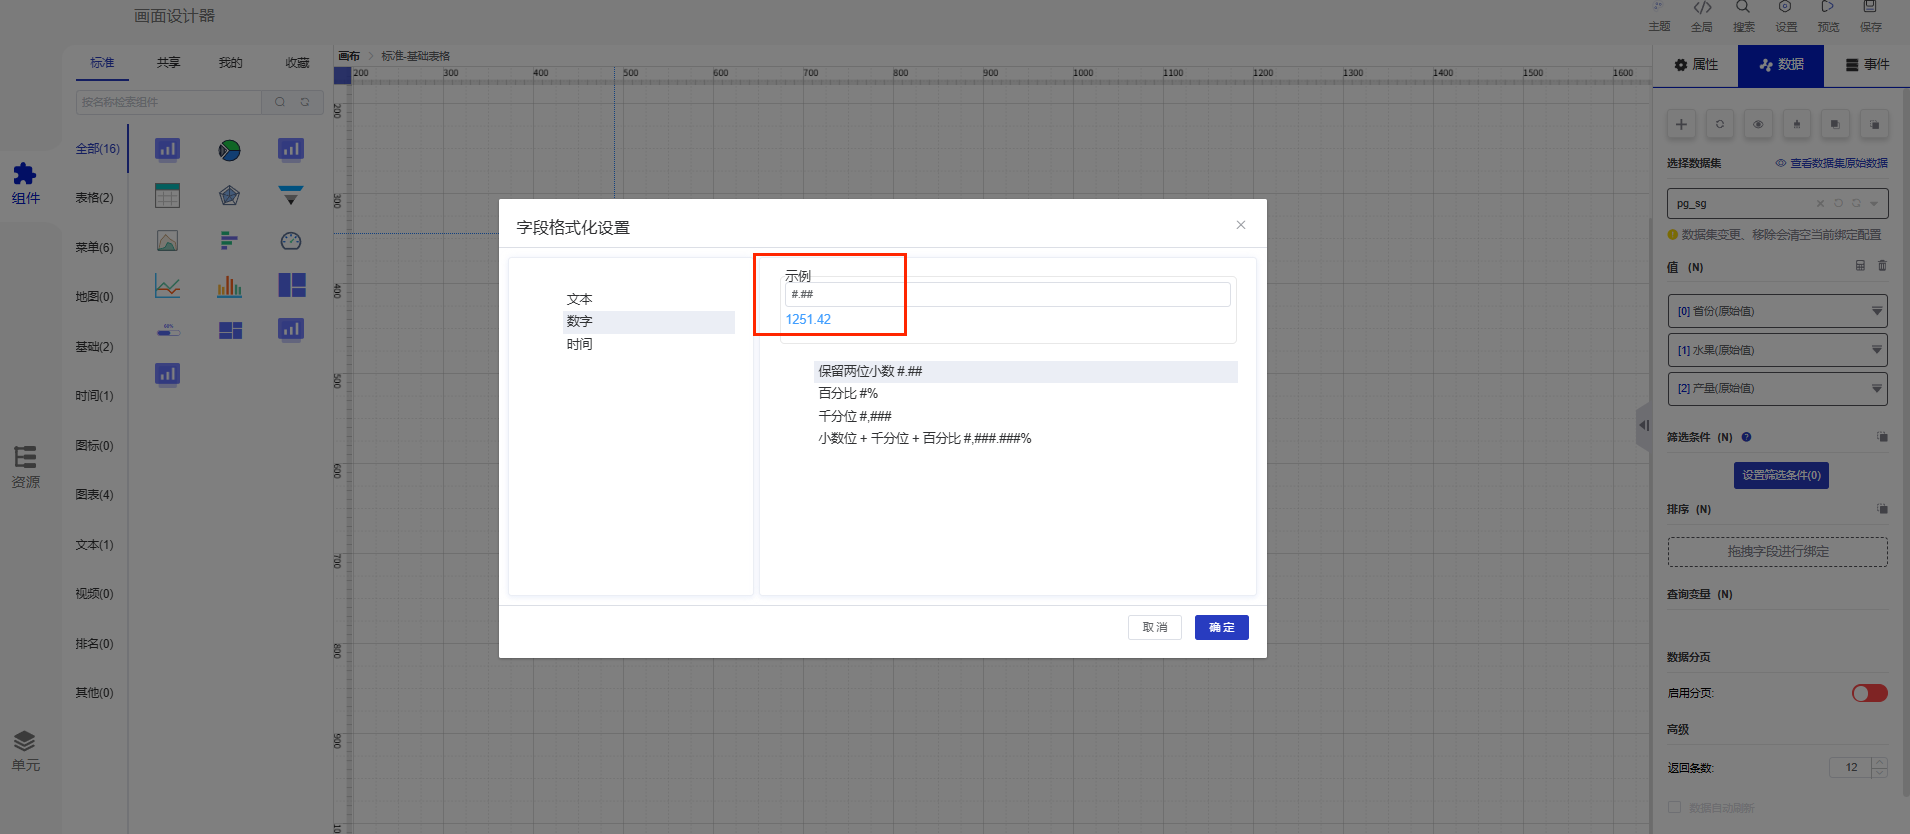
Task: Click the 拖拽字段进行绑定 drop zone
Action: click(x=1777, y=552)
